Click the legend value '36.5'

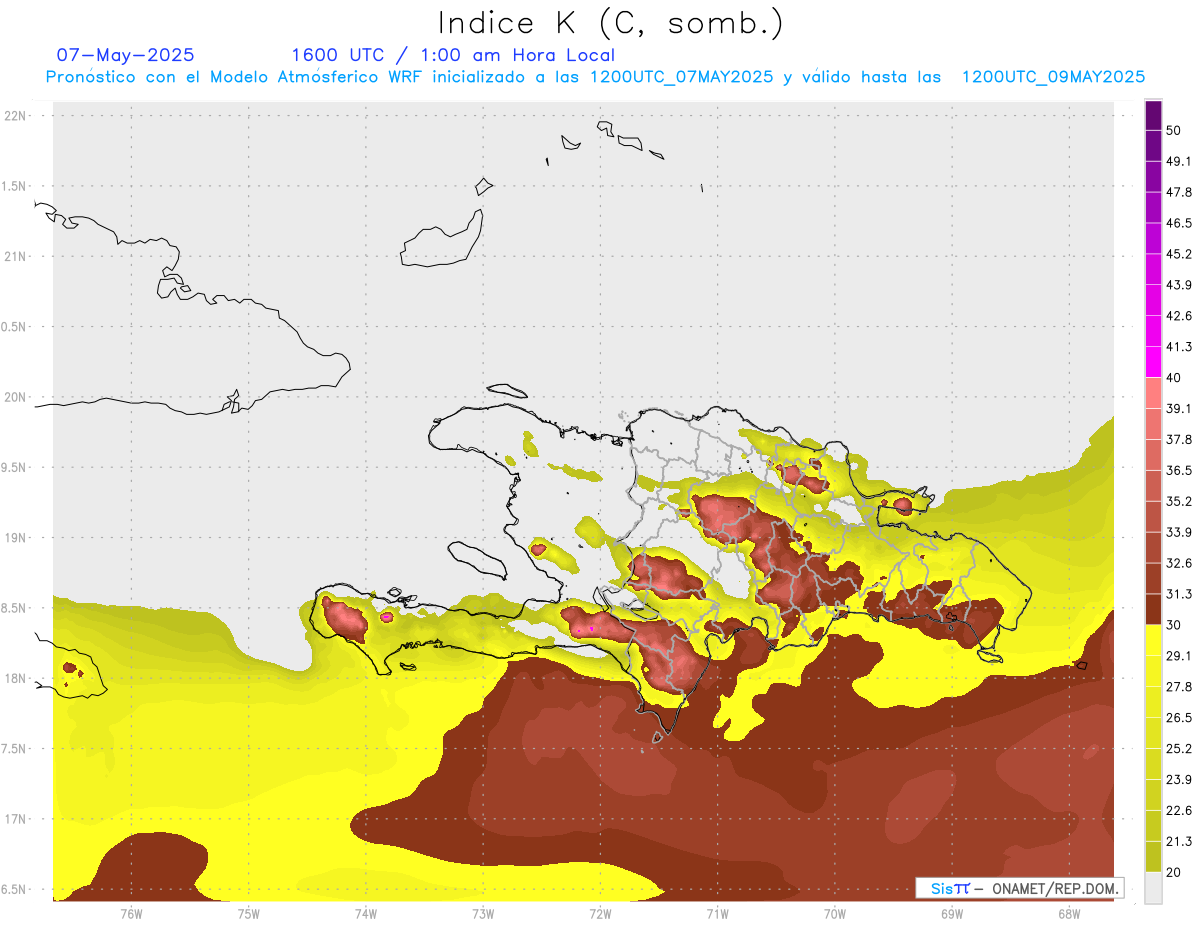click(x=1179, y=470)
